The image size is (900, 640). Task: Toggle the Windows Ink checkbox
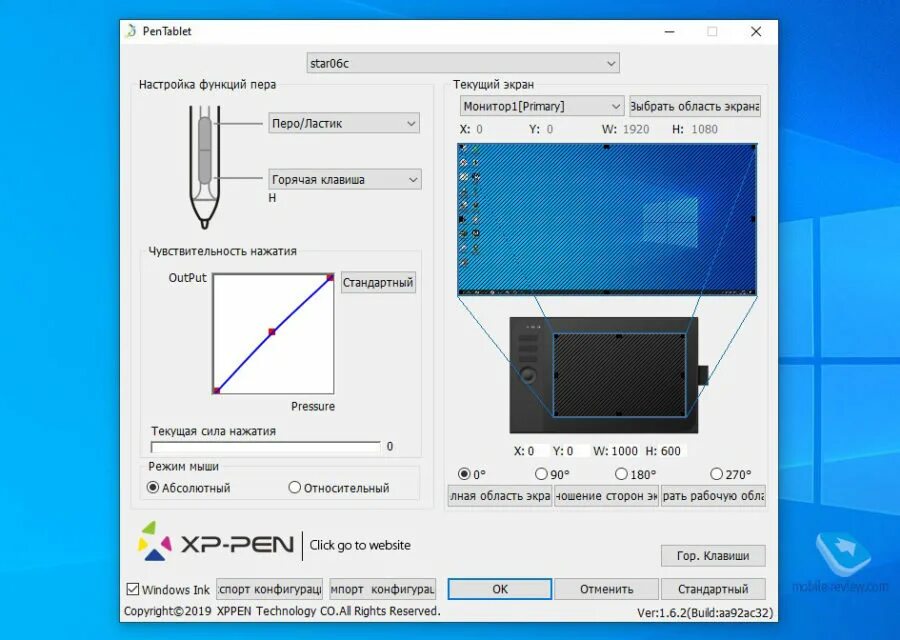133,589
